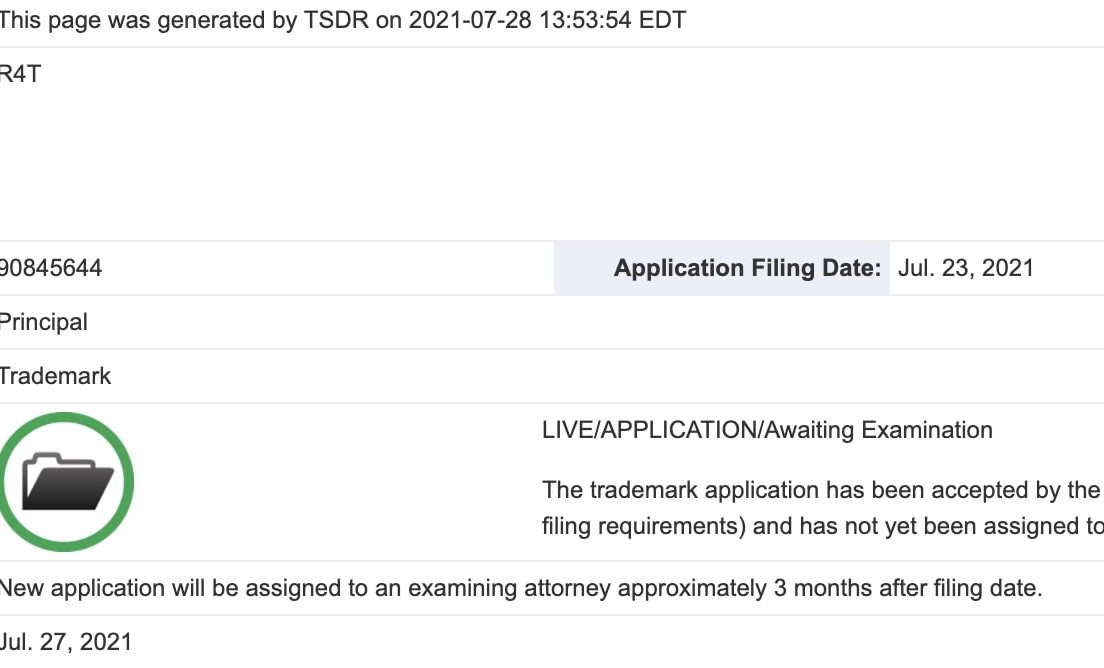The image size is (1104, 668).
Task: Click the Application Filing Date label
Action: (747, 268)
